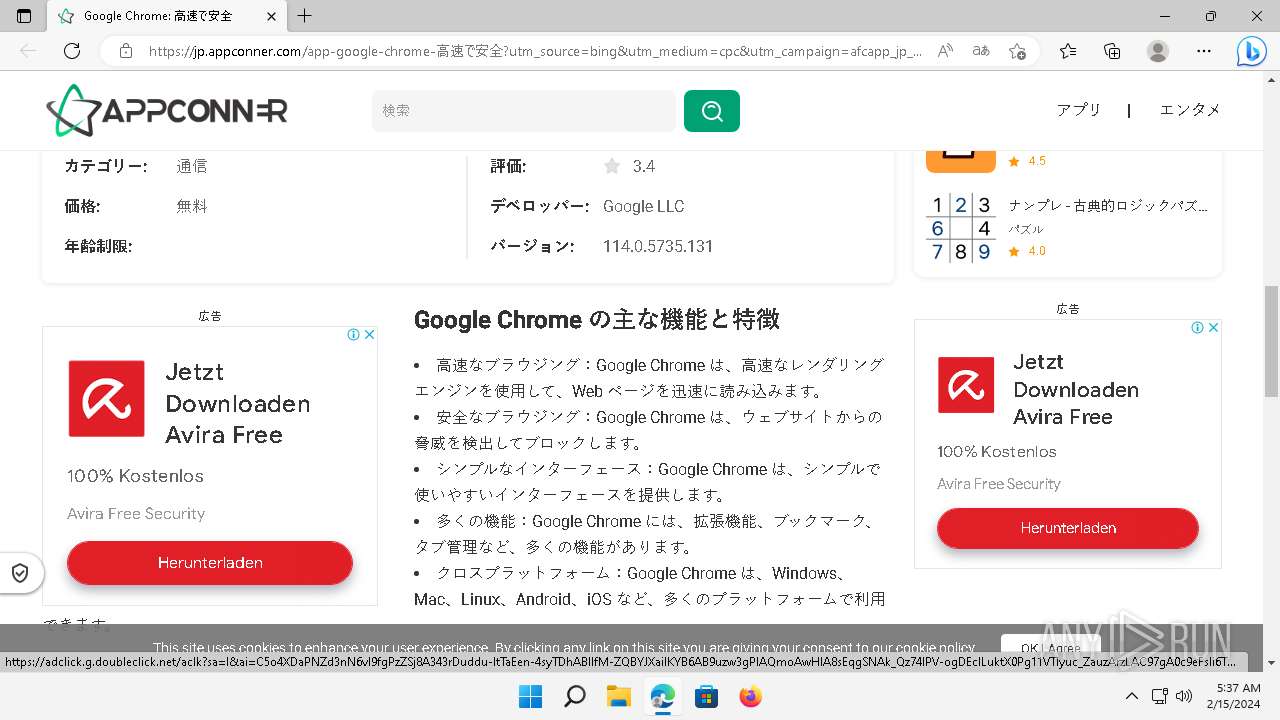Click the green search magnifier button

click(x=712, y=111)
